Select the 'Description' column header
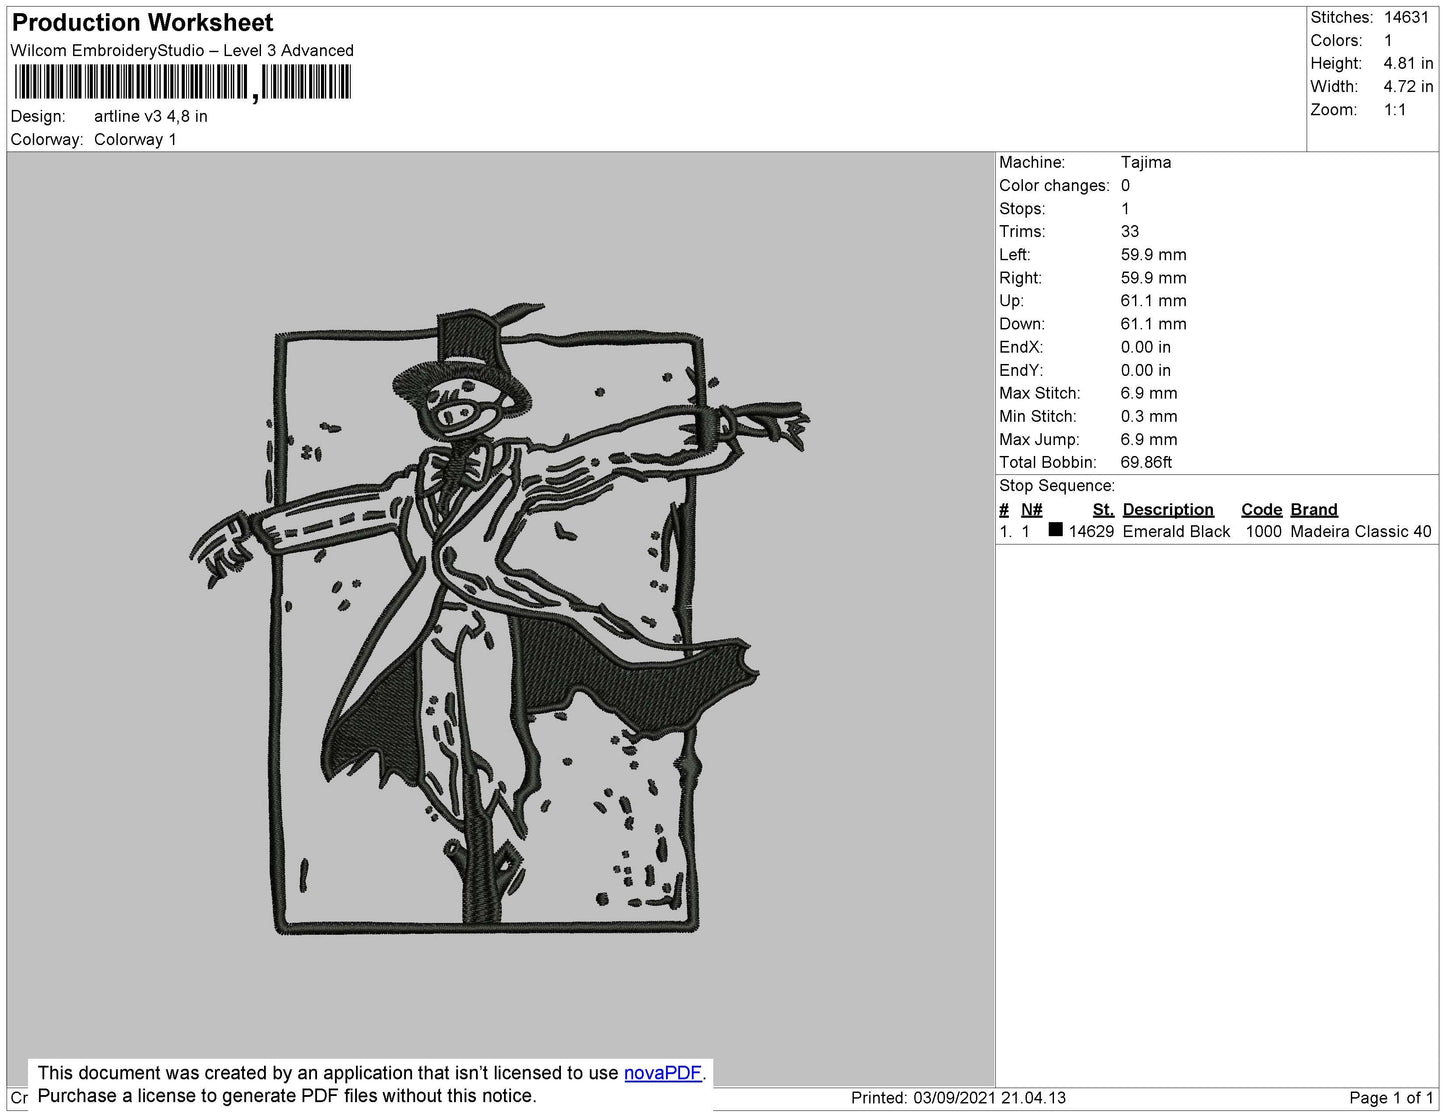Screen dimensions: 1445x1117 click(x=1168, y=509)
